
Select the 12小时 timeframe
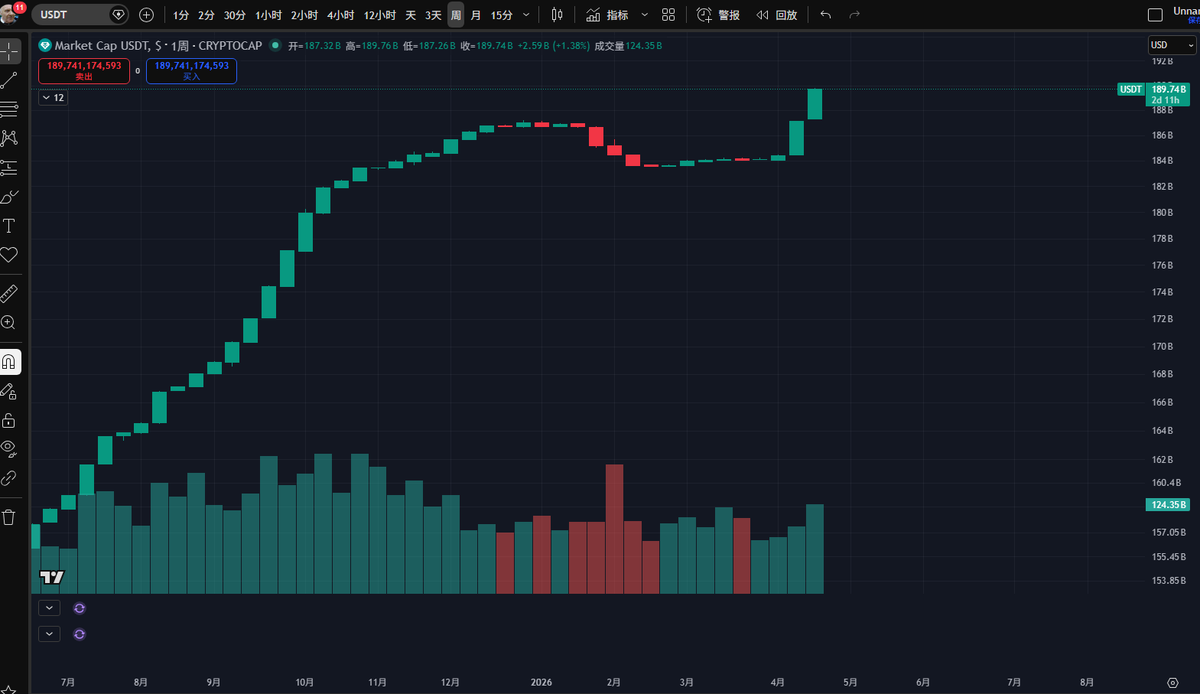(x=379, y=15)
